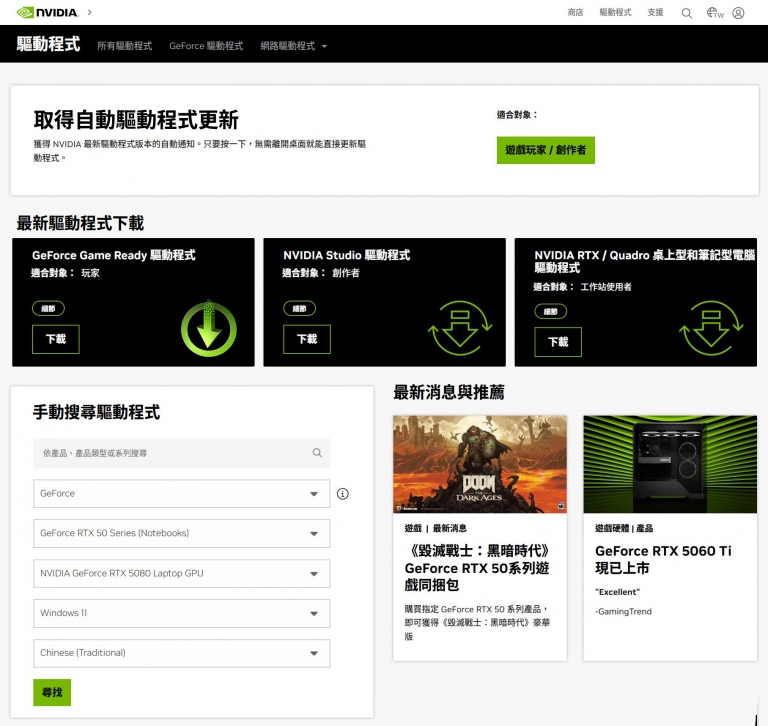
Task: Select the 所有驅動程式 tab
Action: (x=124, y=46)
